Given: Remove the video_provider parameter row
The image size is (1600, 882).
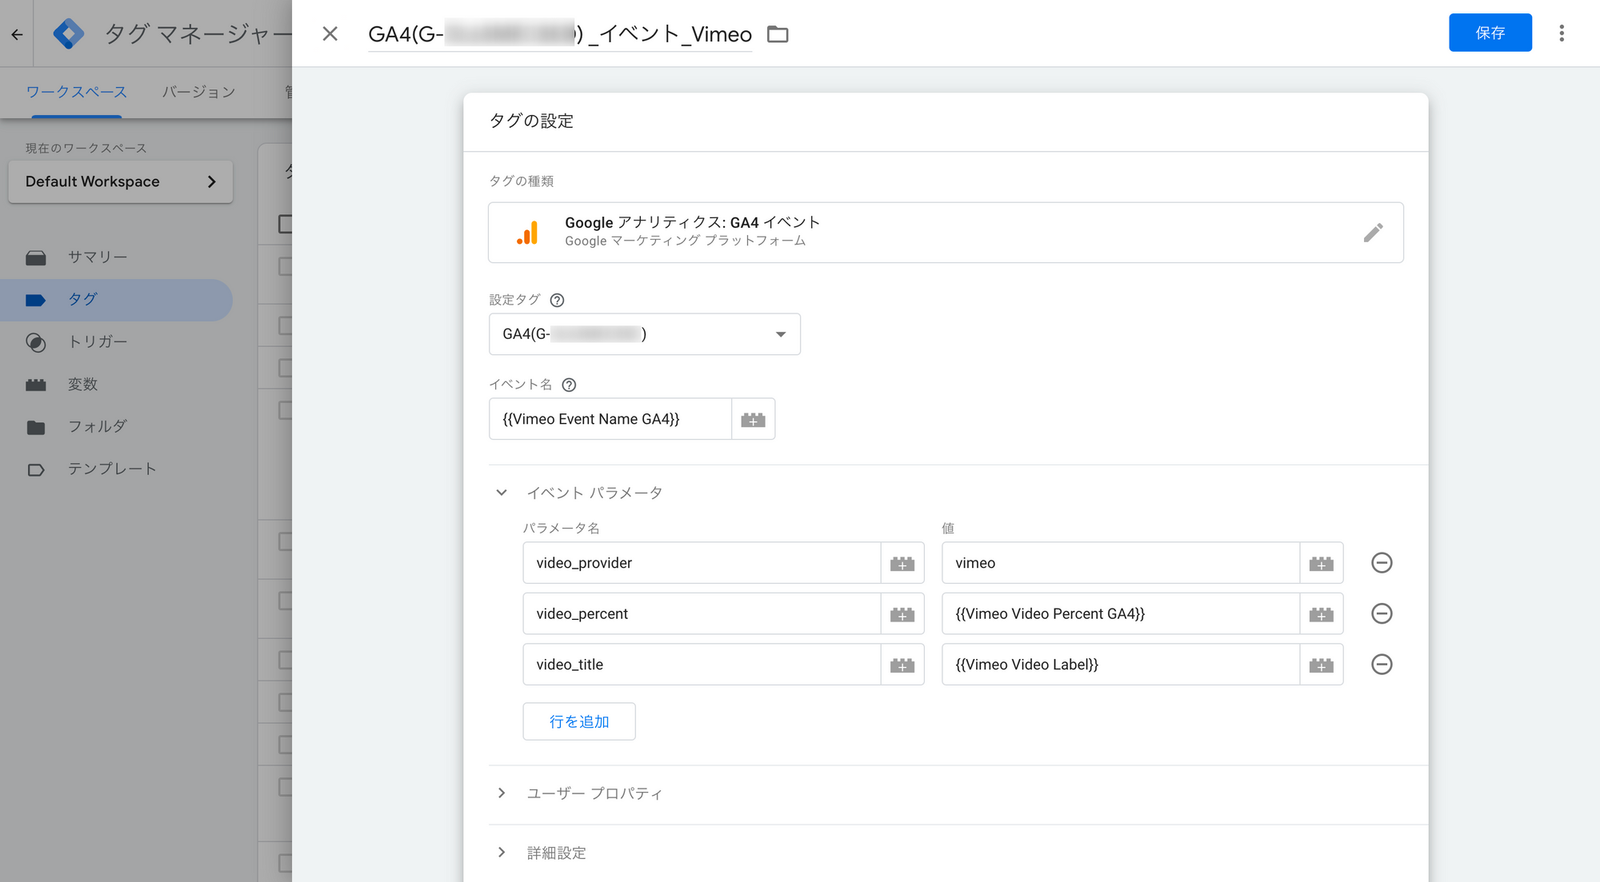Looking at the screenshot, I should 1382,563.
